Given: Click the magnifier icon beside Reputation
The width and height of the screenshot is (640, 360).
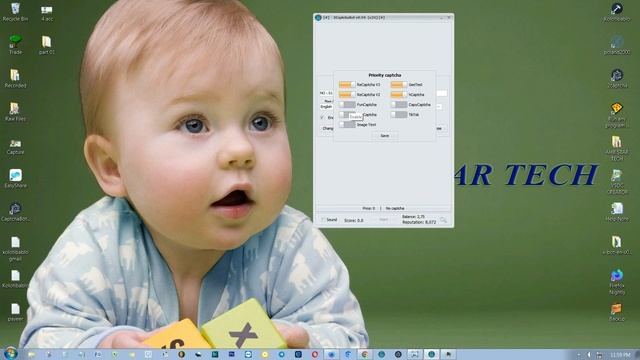Looking at the screenshot, I should [x=443, y=220].
